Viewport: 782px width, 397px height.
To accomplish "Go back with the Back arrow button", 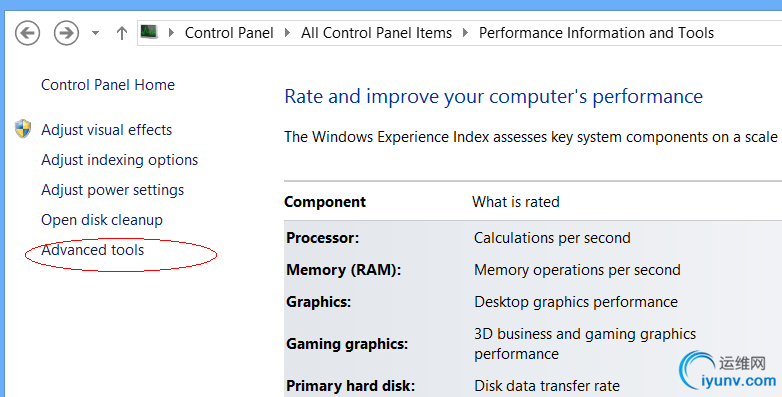I will click(27, 33).
